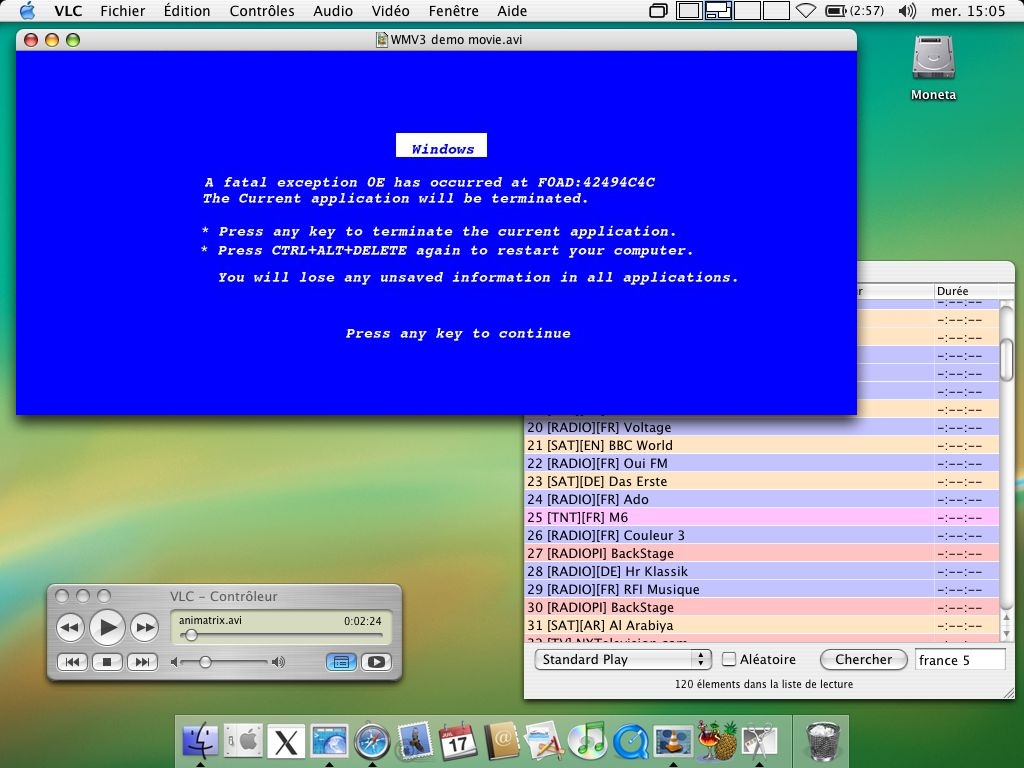Click the playback position slider knob
This screenshot has height=768, width=1024.
[191, 635]
